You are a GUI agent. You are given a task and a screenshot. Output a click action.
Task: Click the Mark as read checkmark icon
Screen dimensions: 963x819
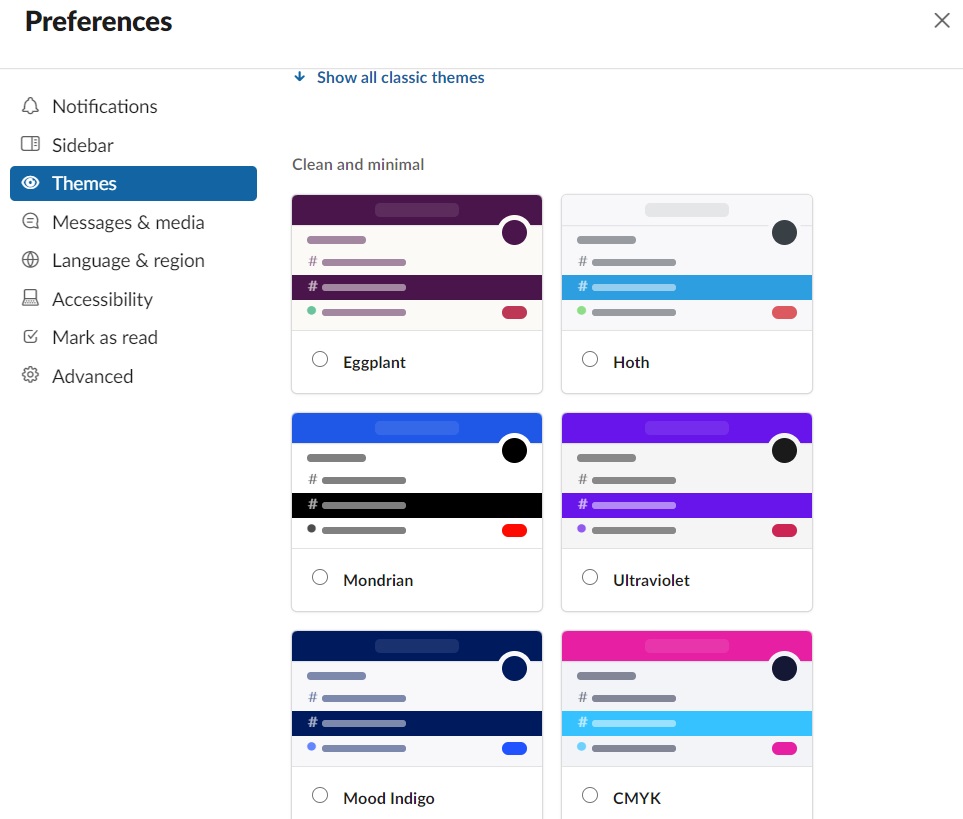tap(30, 336)
